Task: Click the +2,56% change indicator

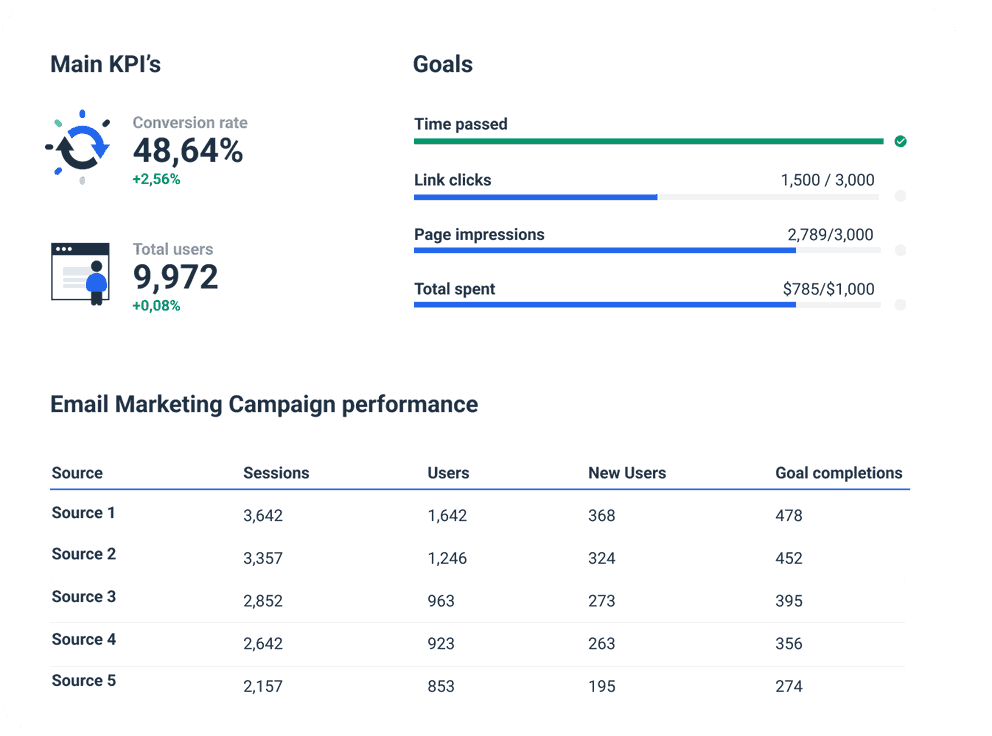Action: coord(156,179)
